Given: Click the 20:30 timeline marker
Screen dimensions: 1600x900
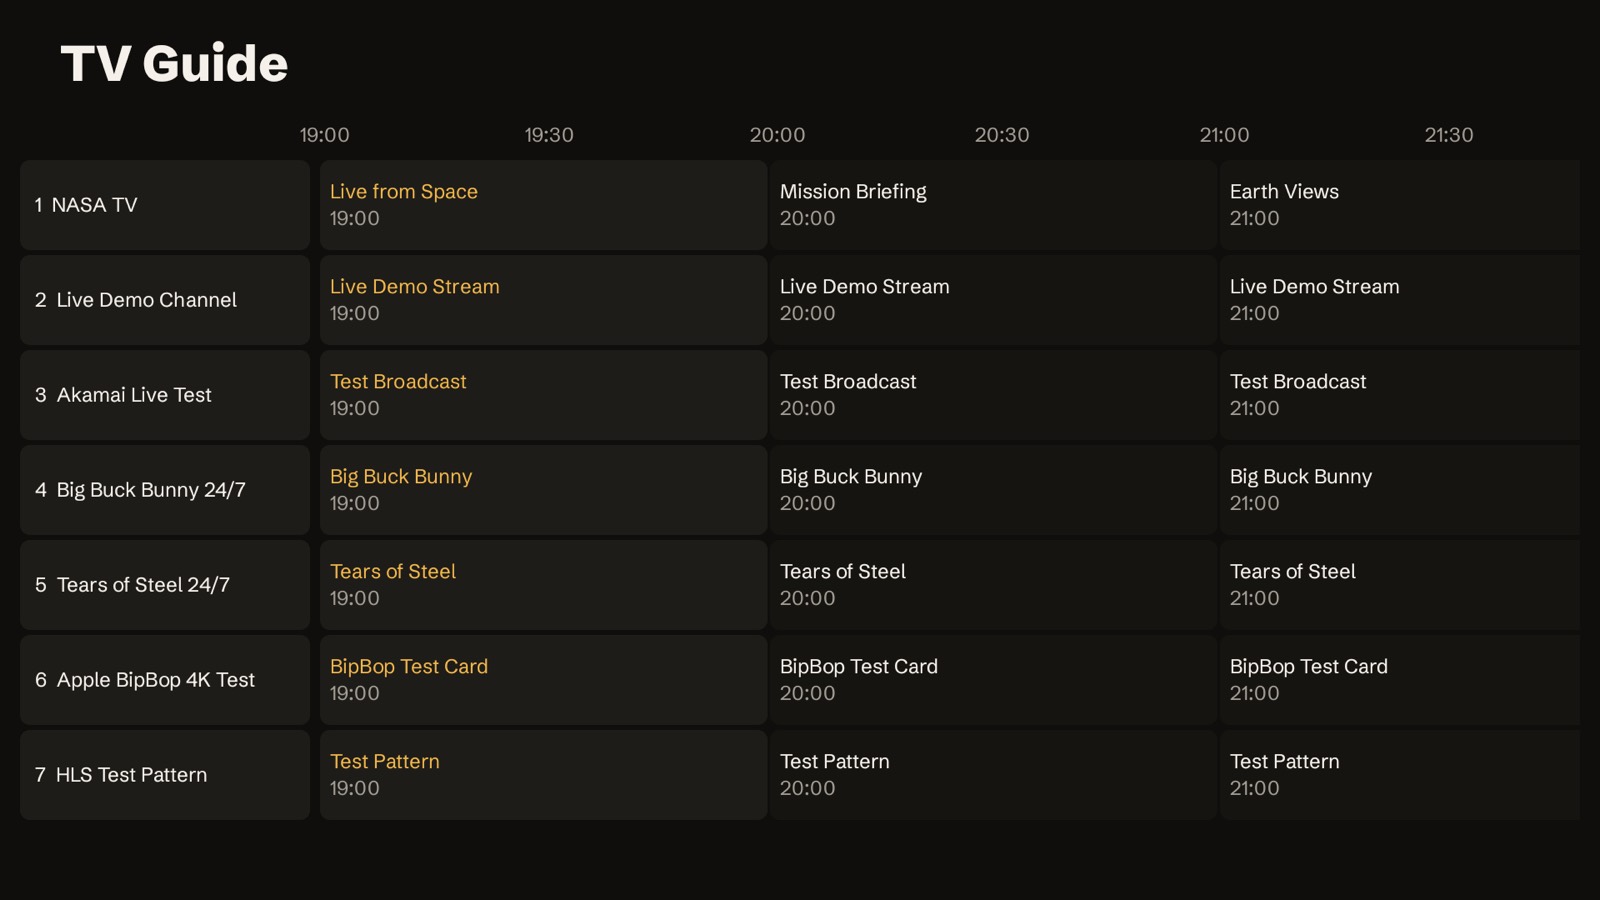Looking at the screenshot, I should click(x=1002, y=135).
